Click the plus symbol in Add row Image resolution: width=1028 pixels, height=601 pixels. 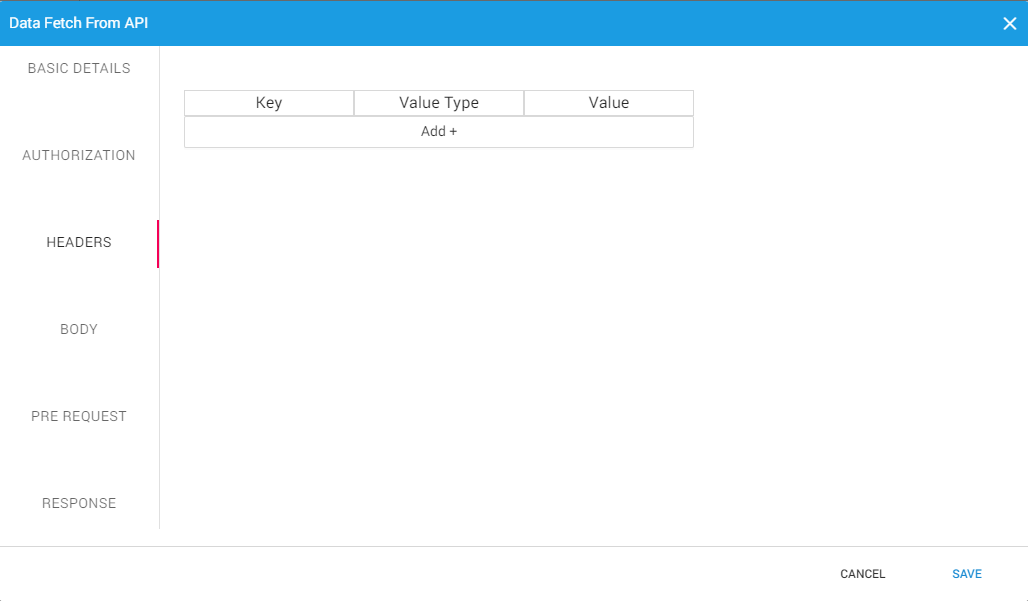(x=453, y=132)
